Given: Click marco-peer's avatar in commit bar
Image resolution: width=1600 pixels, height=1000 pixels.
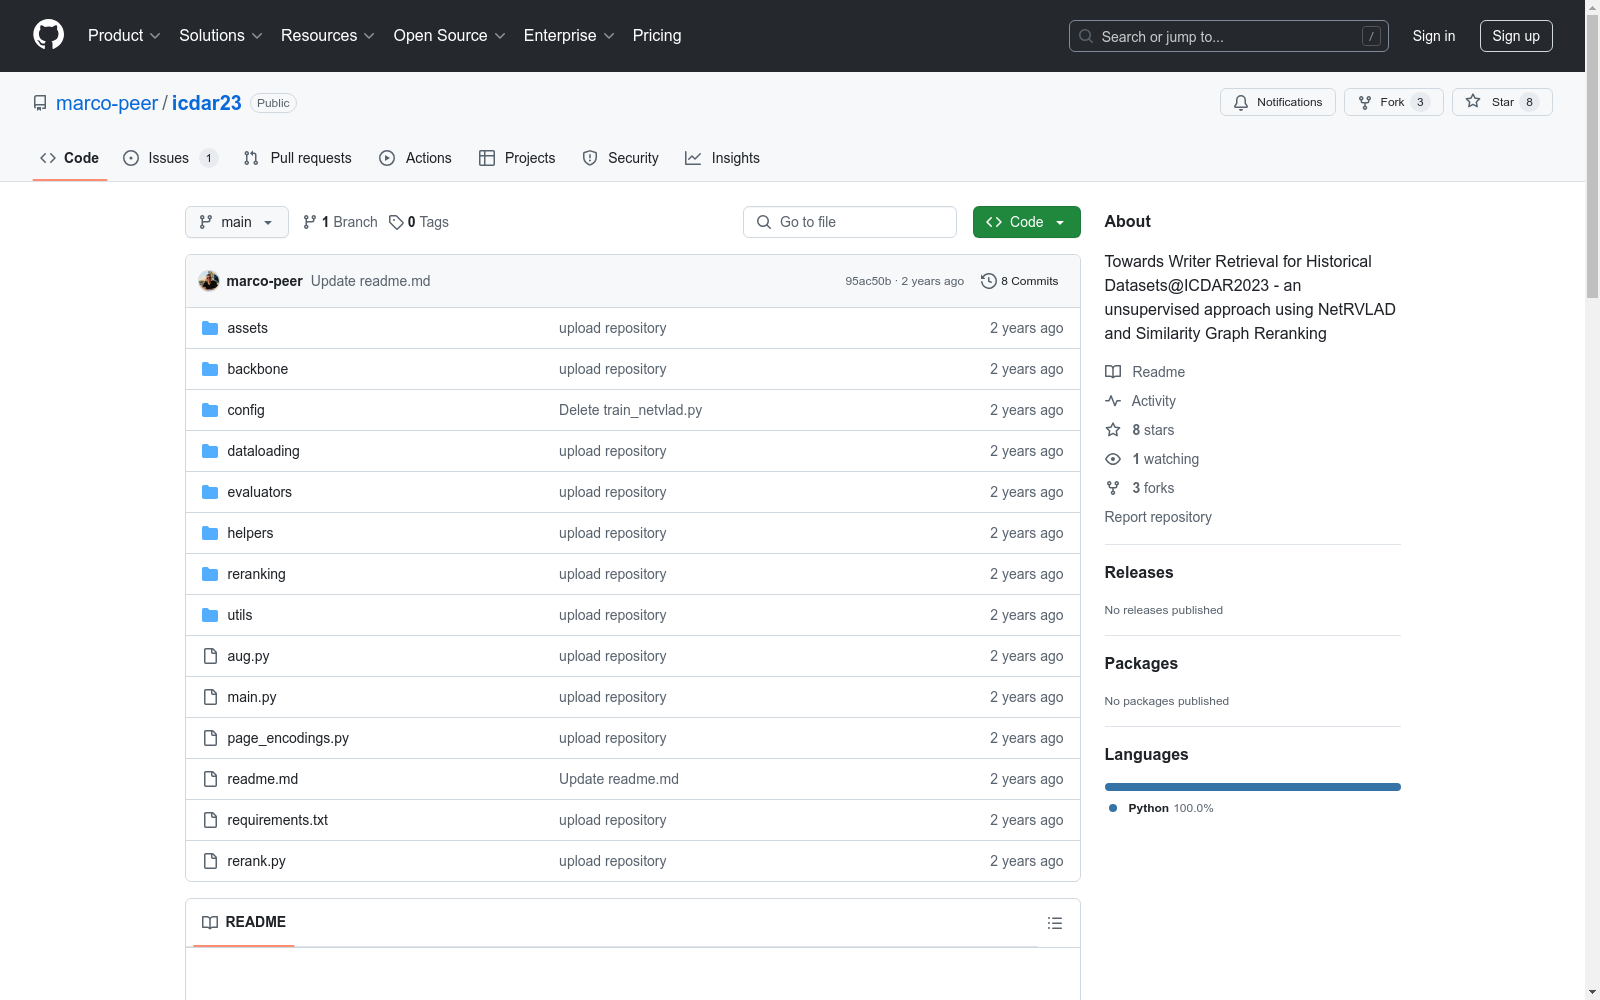Looking at the screenshot, I should pos(209,281).
